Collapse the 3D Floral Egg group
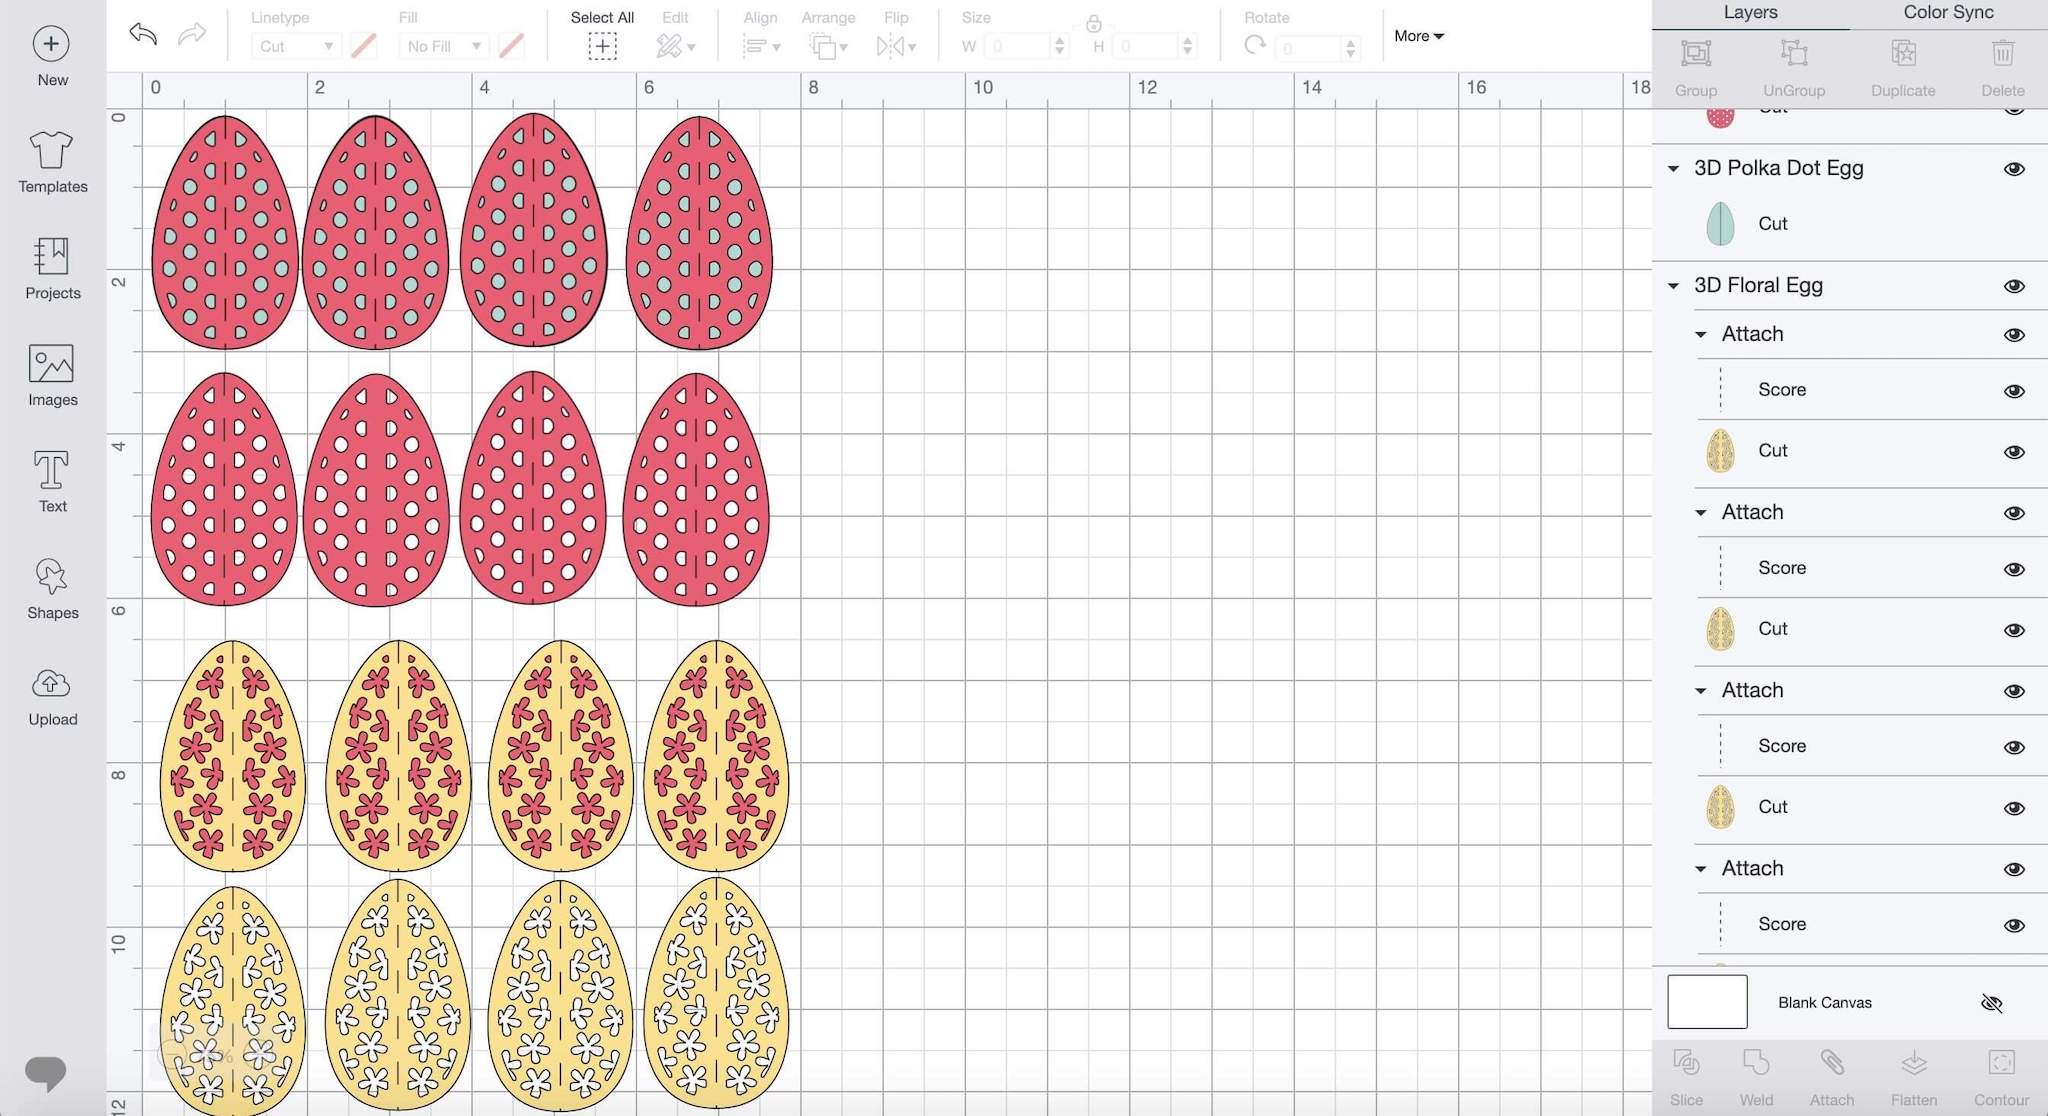The height and width of the screenshot is (1116, 2048). [x=1674, y=285]
